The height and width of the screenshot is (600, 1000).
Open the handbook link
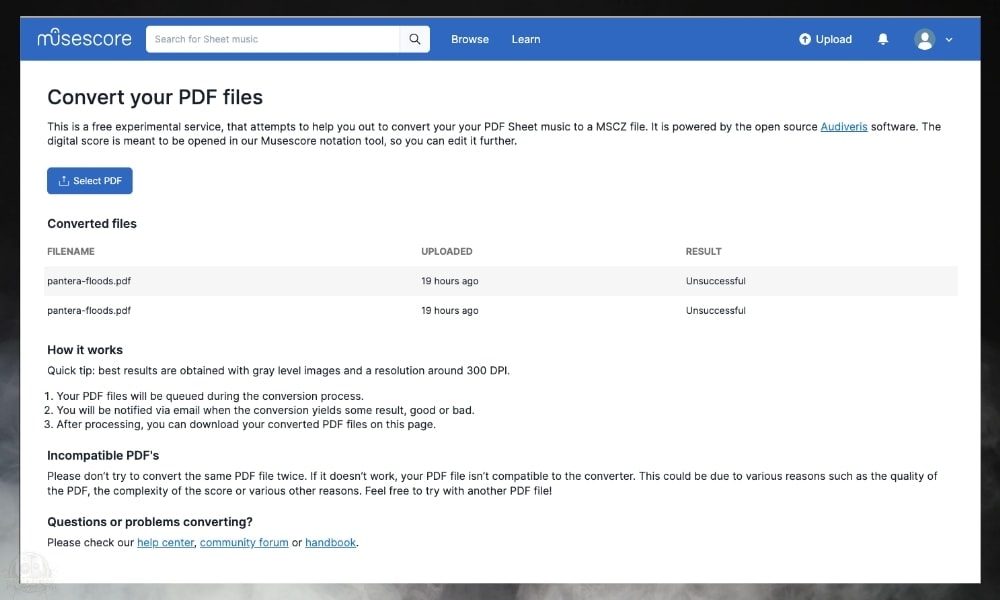330,542
